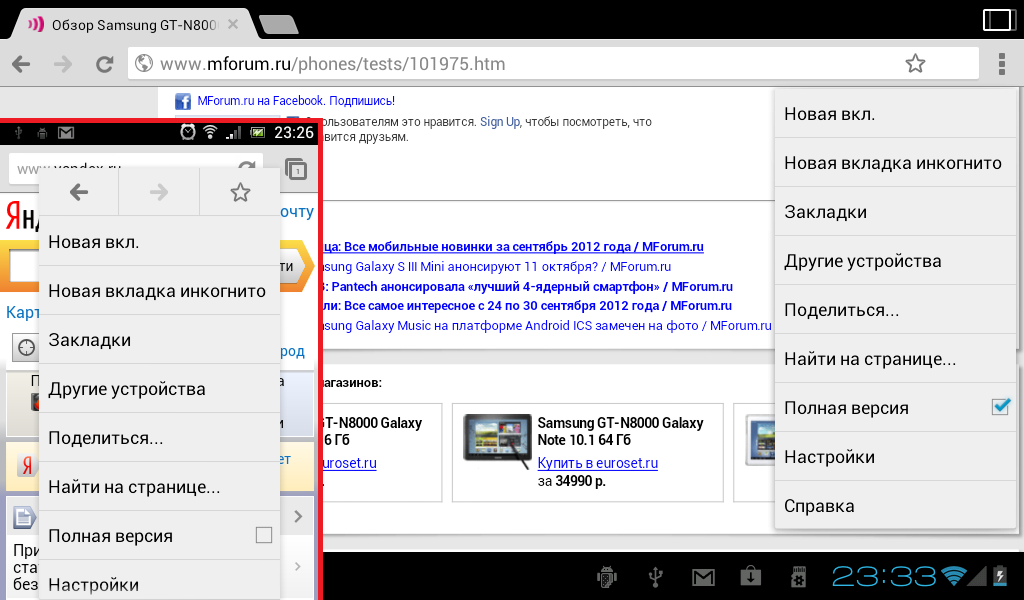Toggle the three-dot Chrome overflow menu button
Viewport: 1024px width, 600px height.
click(1001, 64)
